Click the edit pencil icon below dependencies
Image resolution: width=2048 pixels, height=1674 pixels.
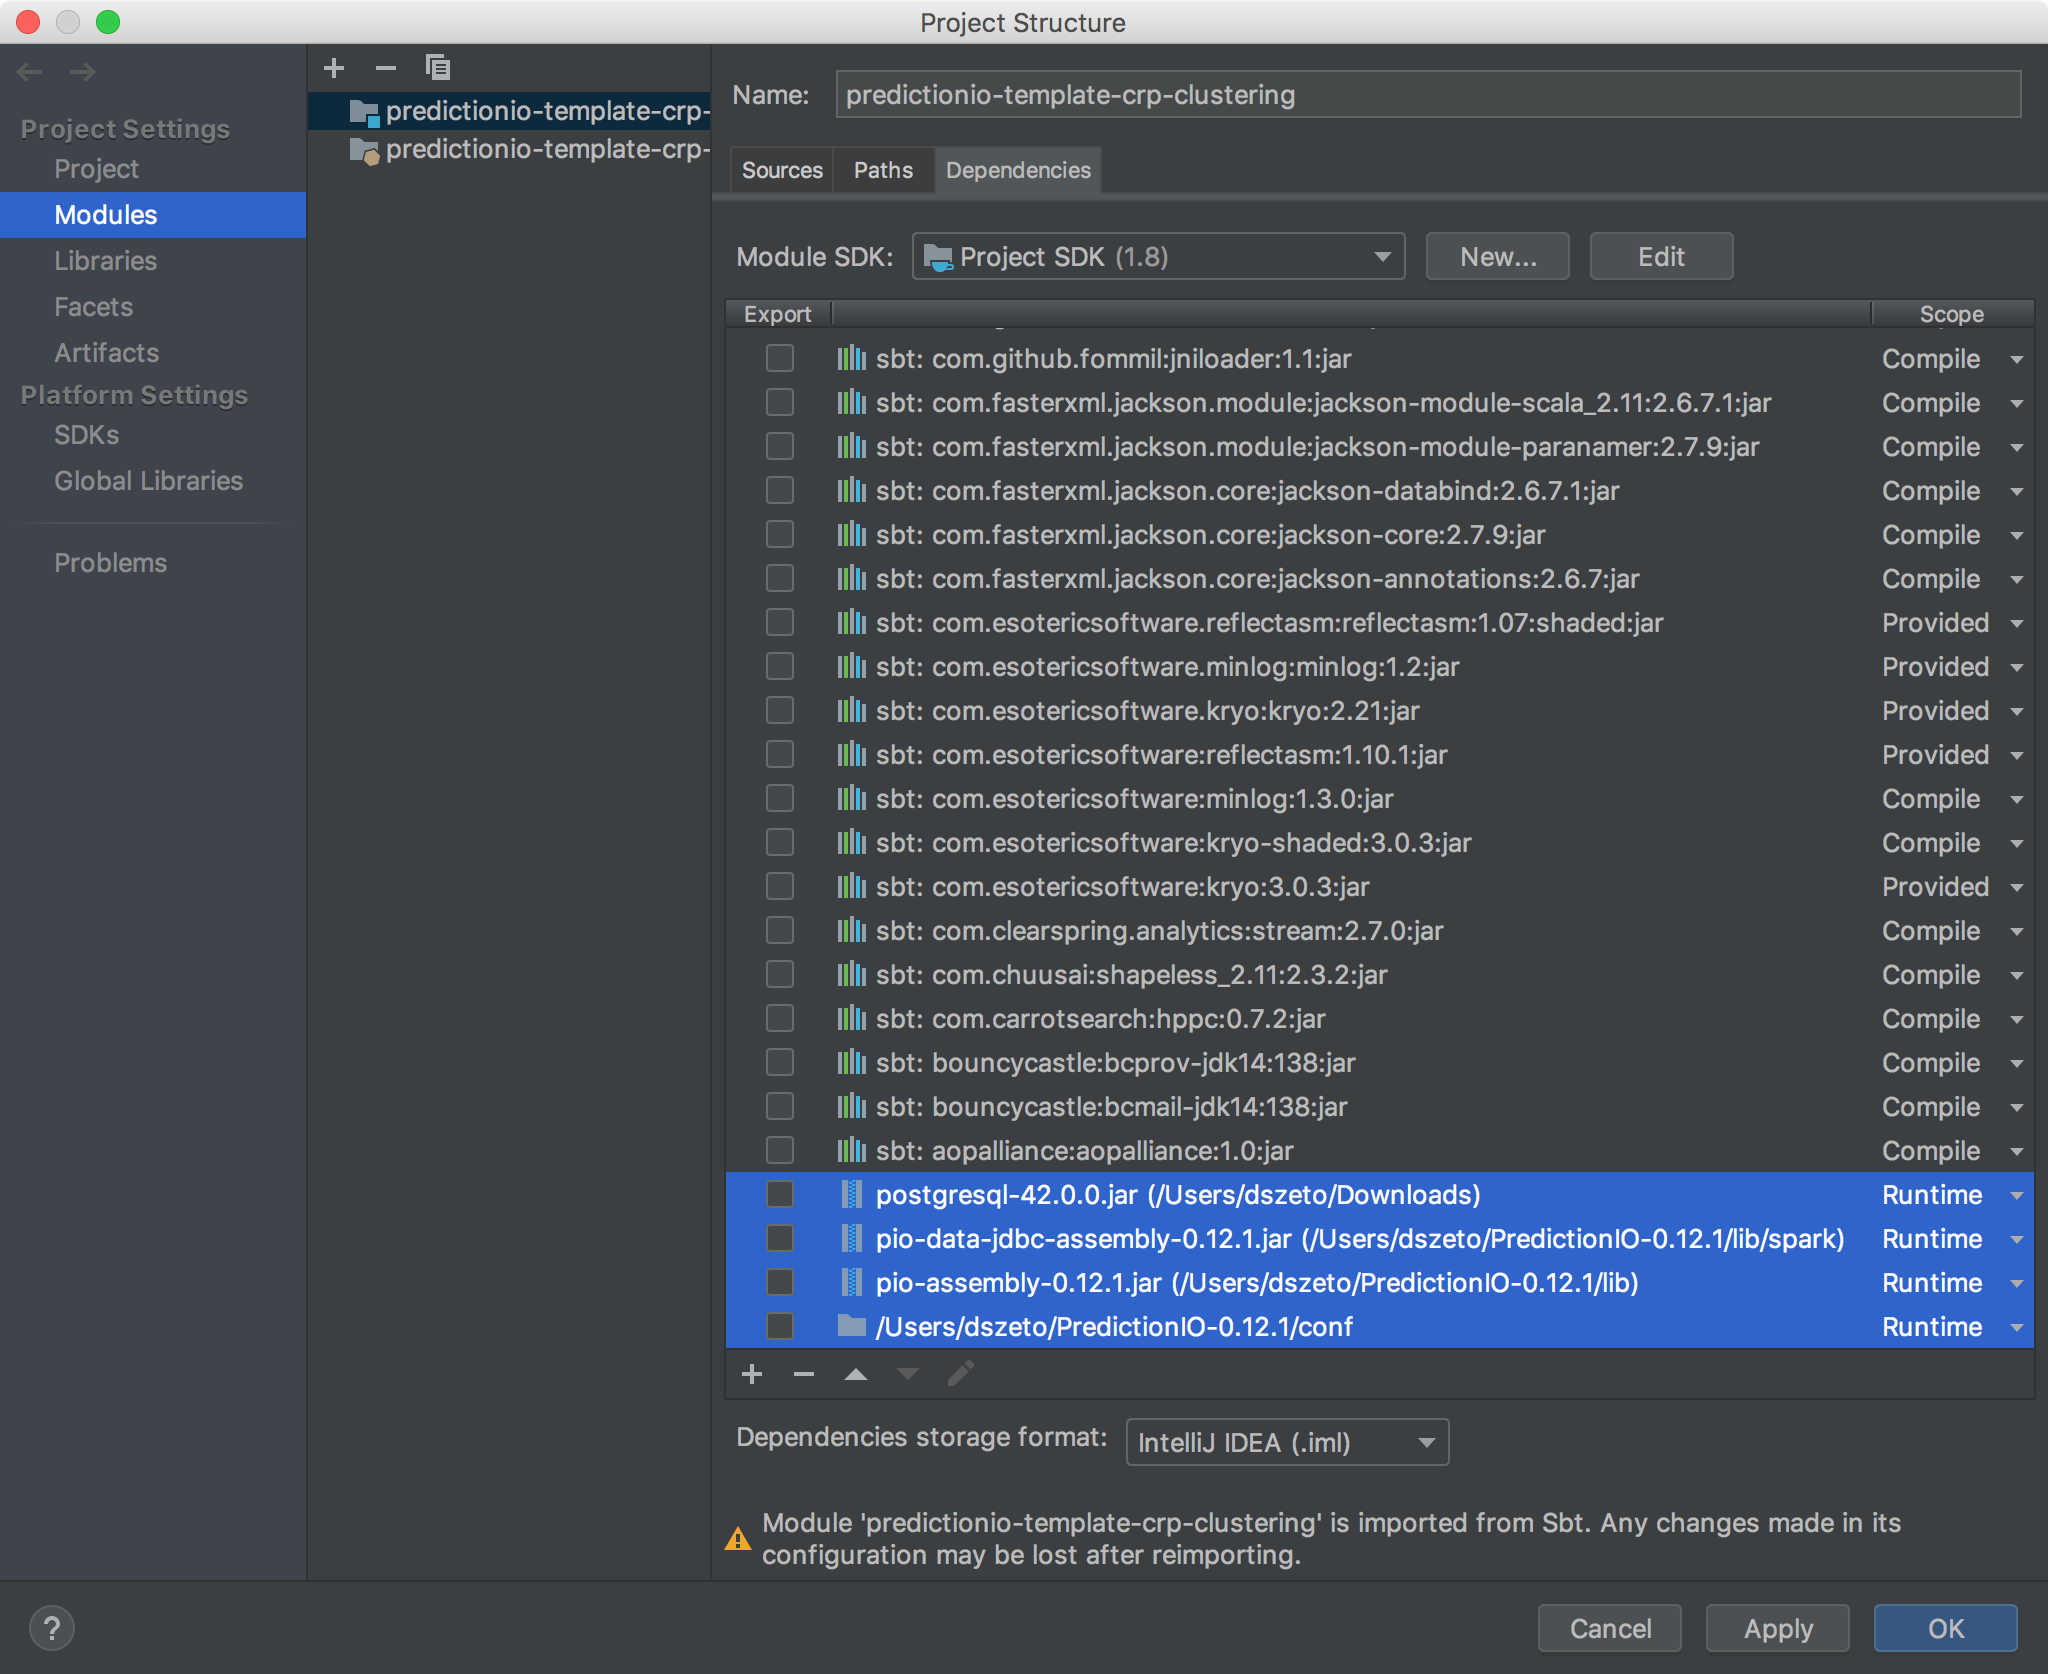tap(960, 1374)
